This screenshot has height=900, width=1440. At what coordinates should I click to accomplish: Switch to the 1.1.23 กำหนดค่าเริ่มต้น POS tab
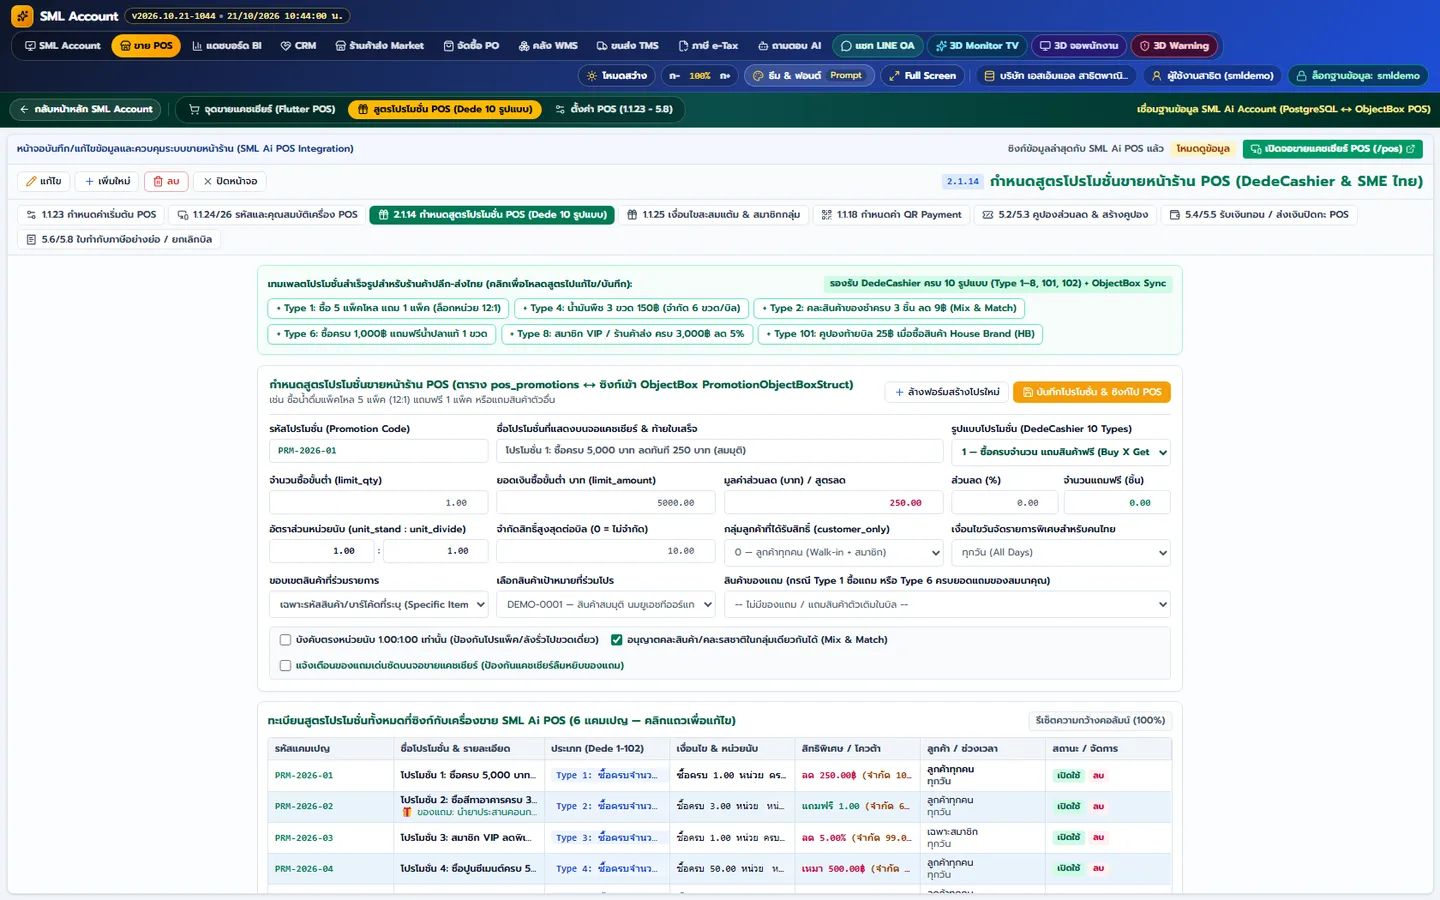[92, 215]
